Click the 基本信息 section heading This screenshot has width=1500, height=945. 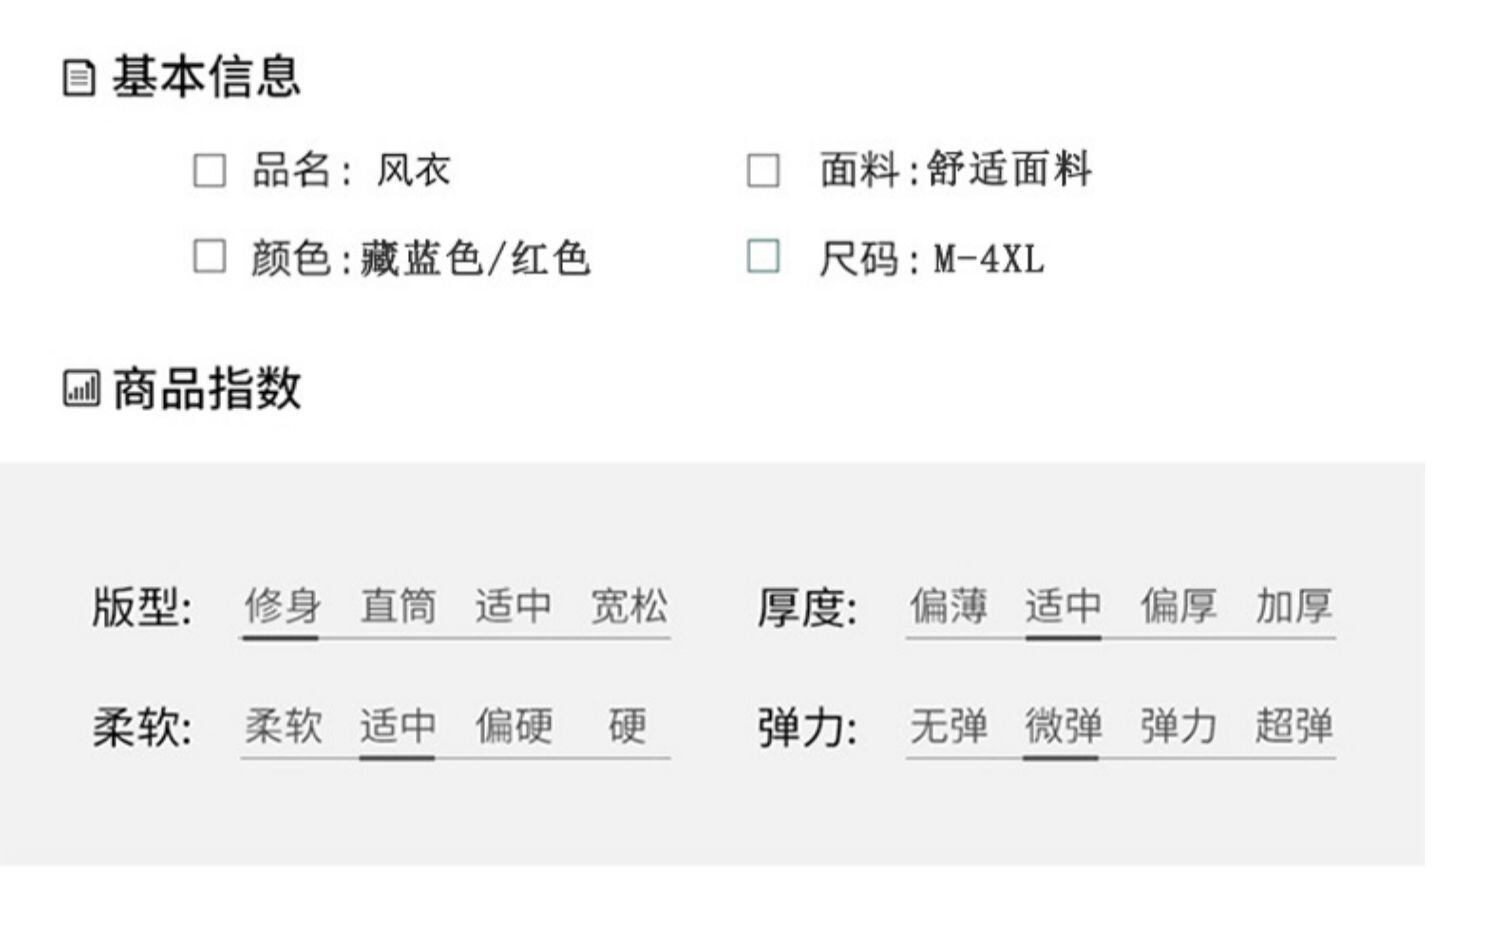point(206,77)
